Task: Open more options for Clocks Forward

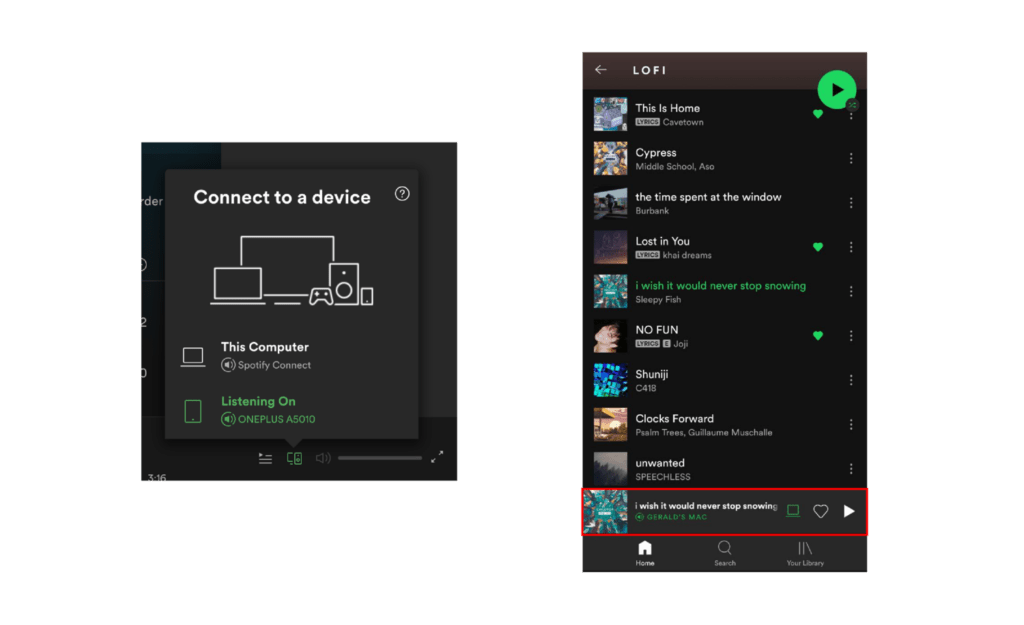Action: (x=851, y=424)
